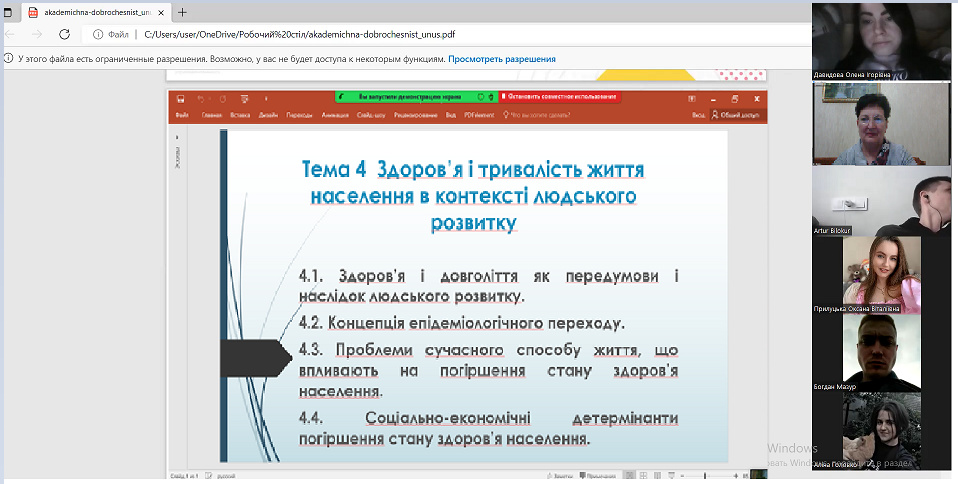Image resolution: width=958 pixels, height=484 pixels.
Task: Toggle the Заметки notes pane
Action: [x=560, y=475]
